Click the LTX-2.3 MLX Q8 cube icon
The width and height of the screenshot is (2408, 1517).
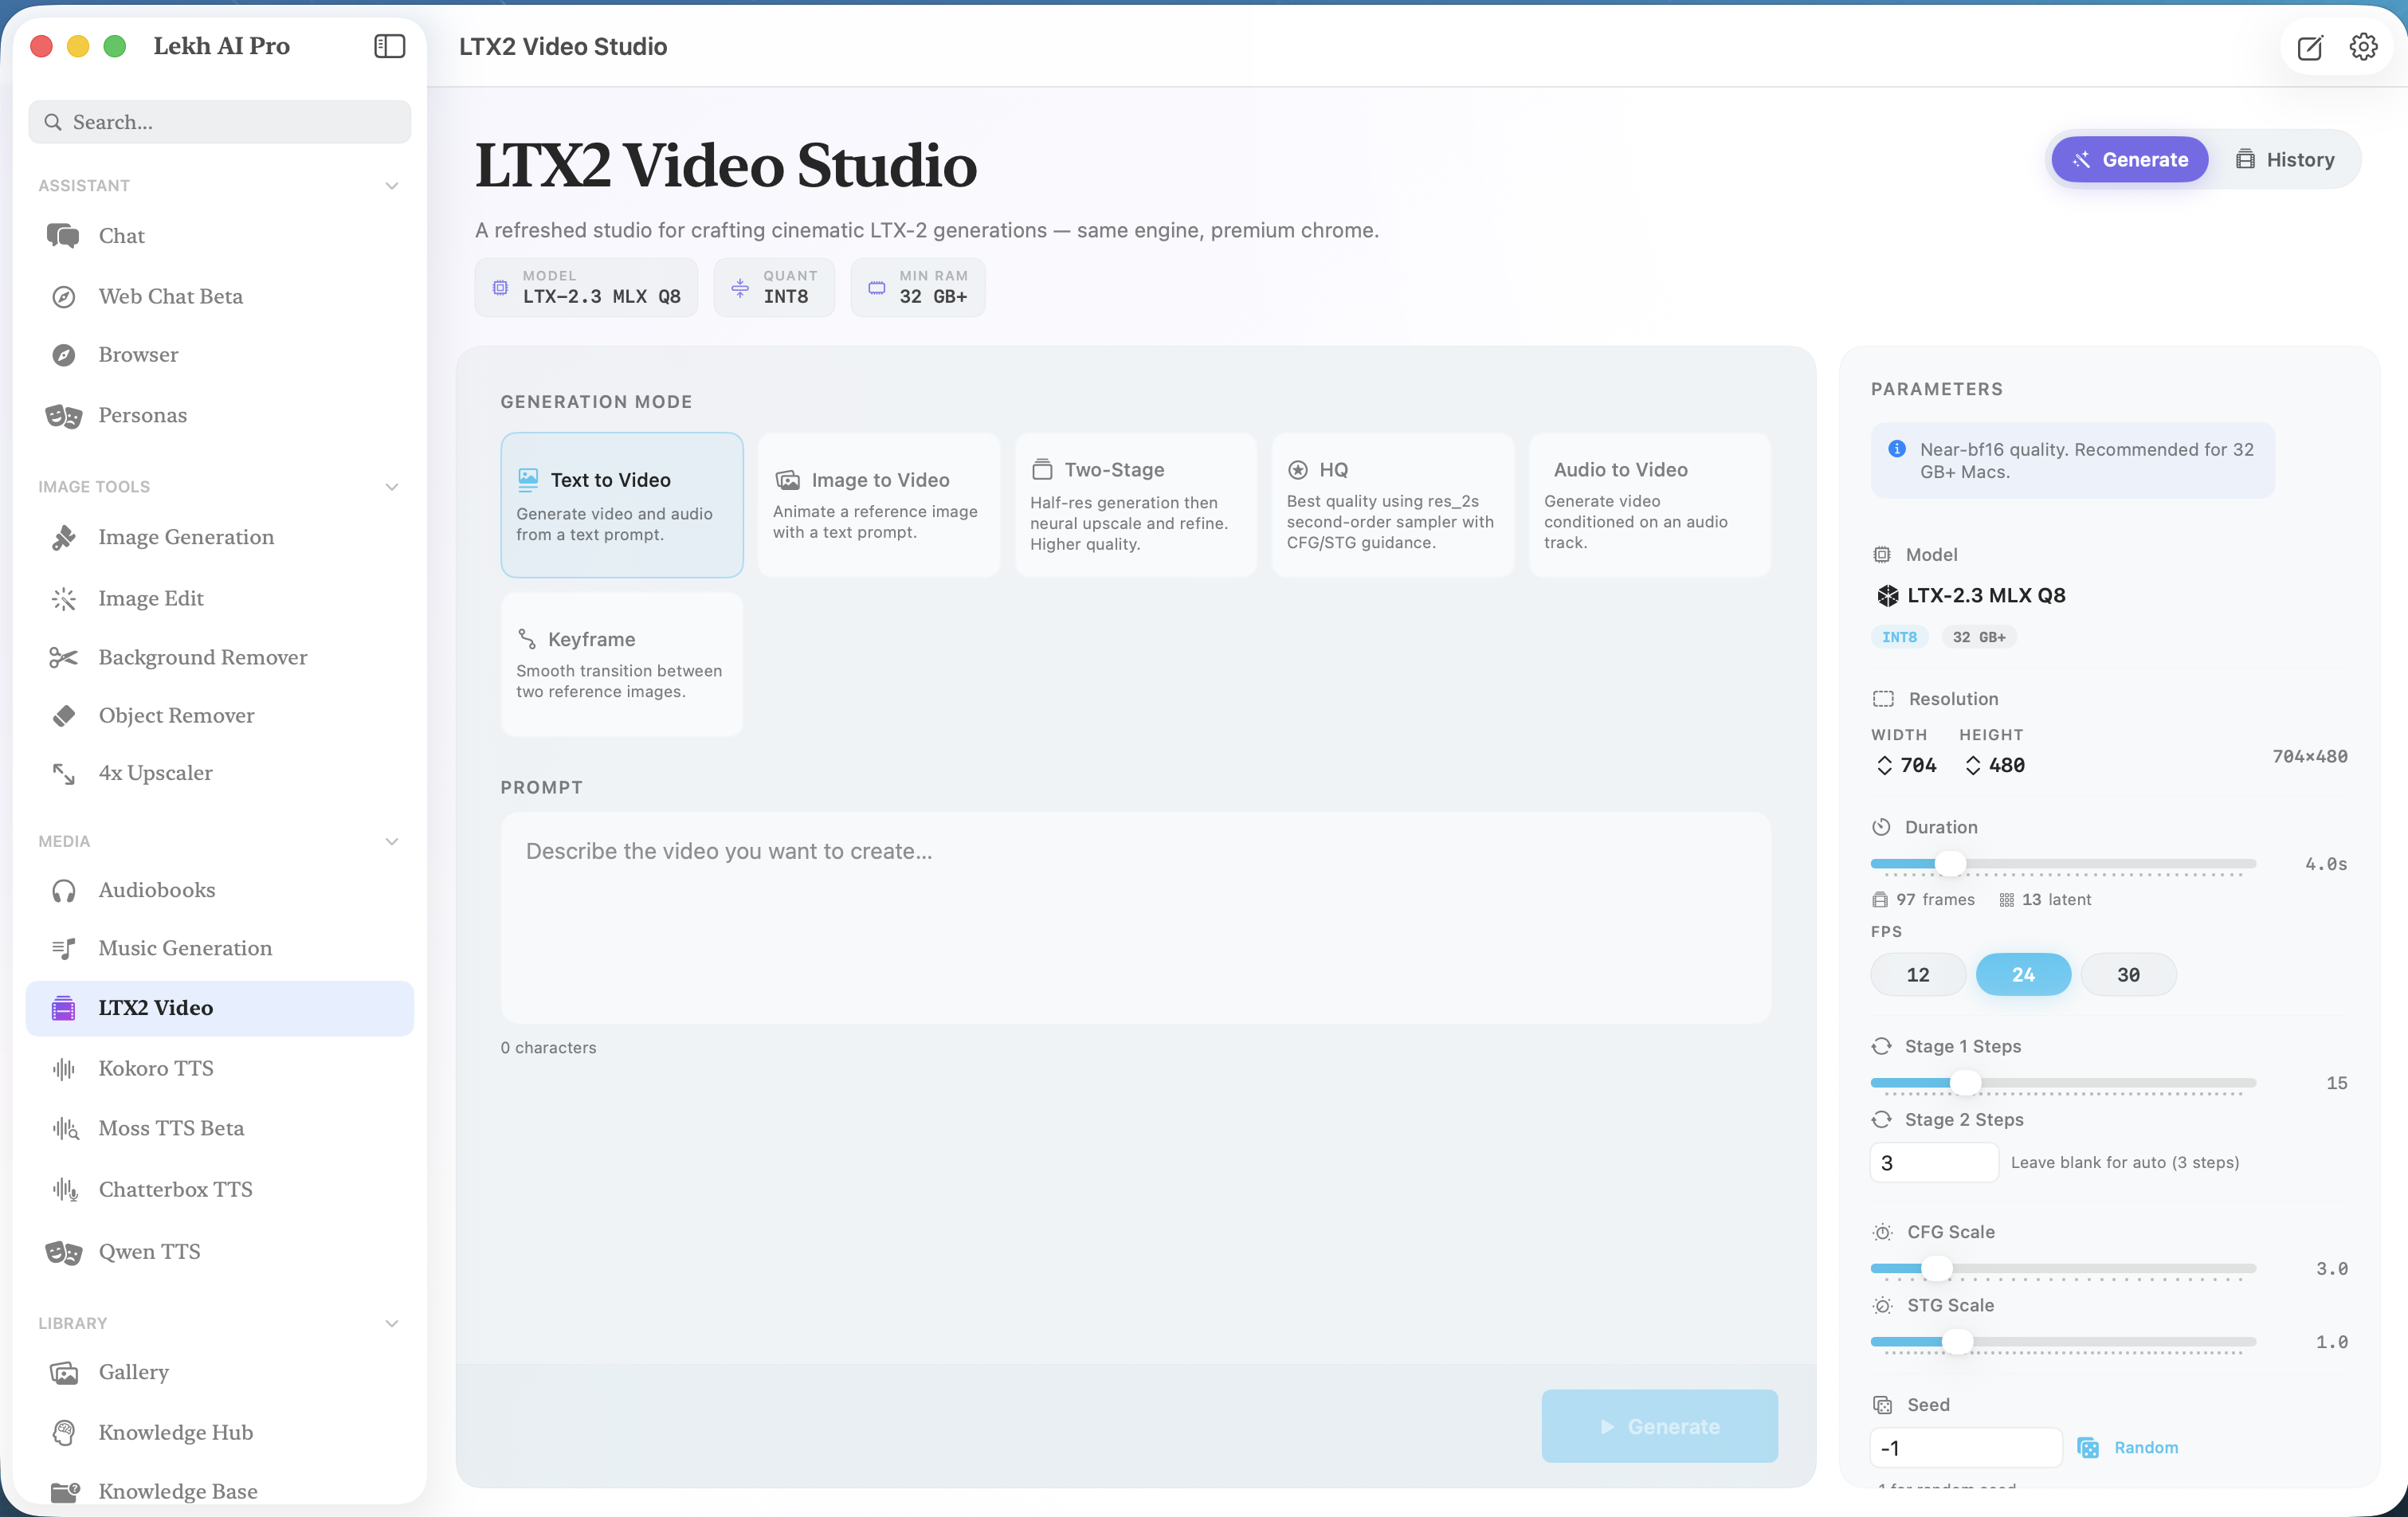(1887, 596)
